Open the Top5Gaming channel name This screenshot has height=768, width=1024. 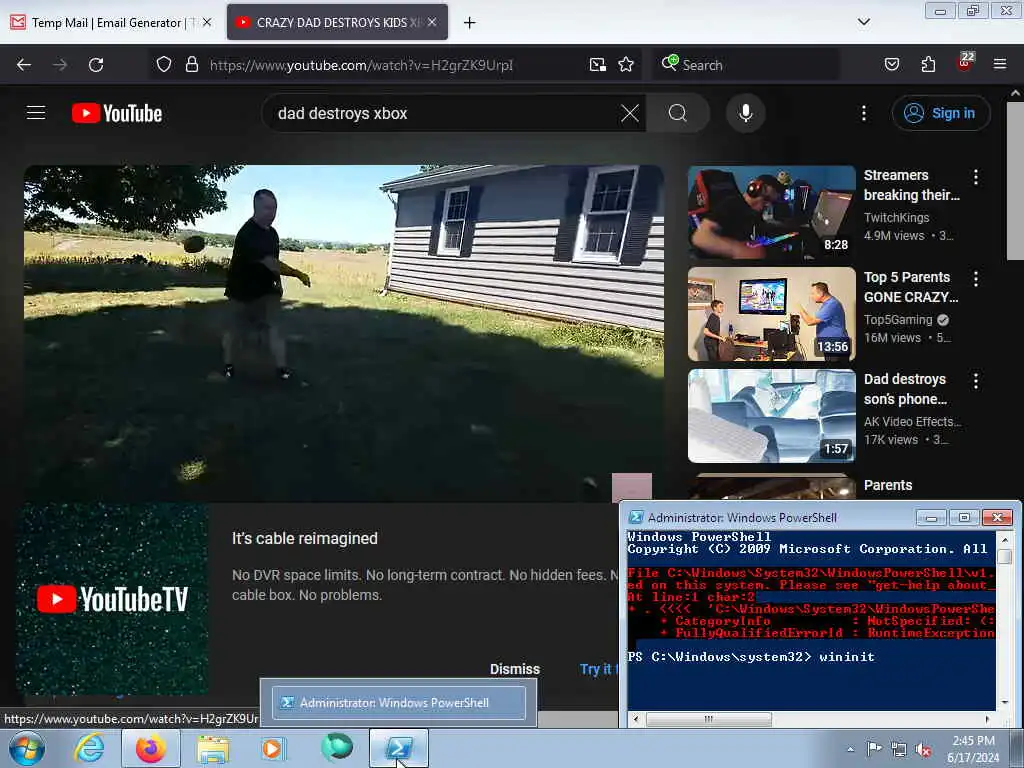point(898,319)
